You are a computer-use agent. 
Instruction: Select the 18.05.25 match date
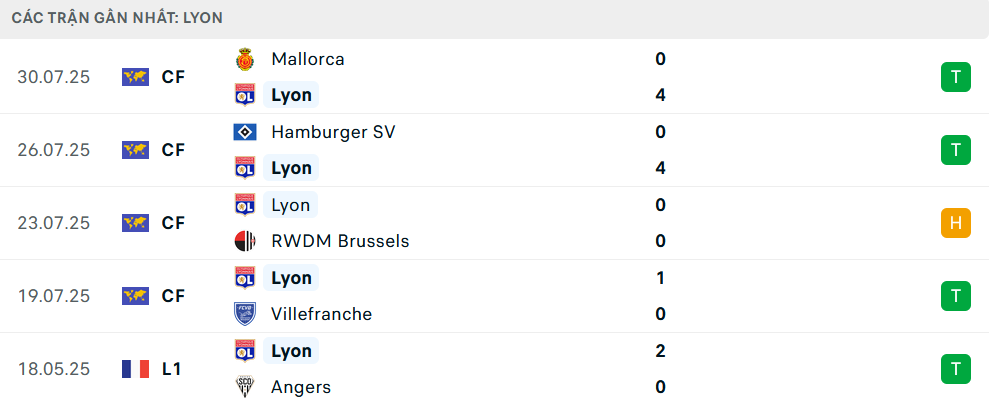pyautogui.click(x=54, y=369)
